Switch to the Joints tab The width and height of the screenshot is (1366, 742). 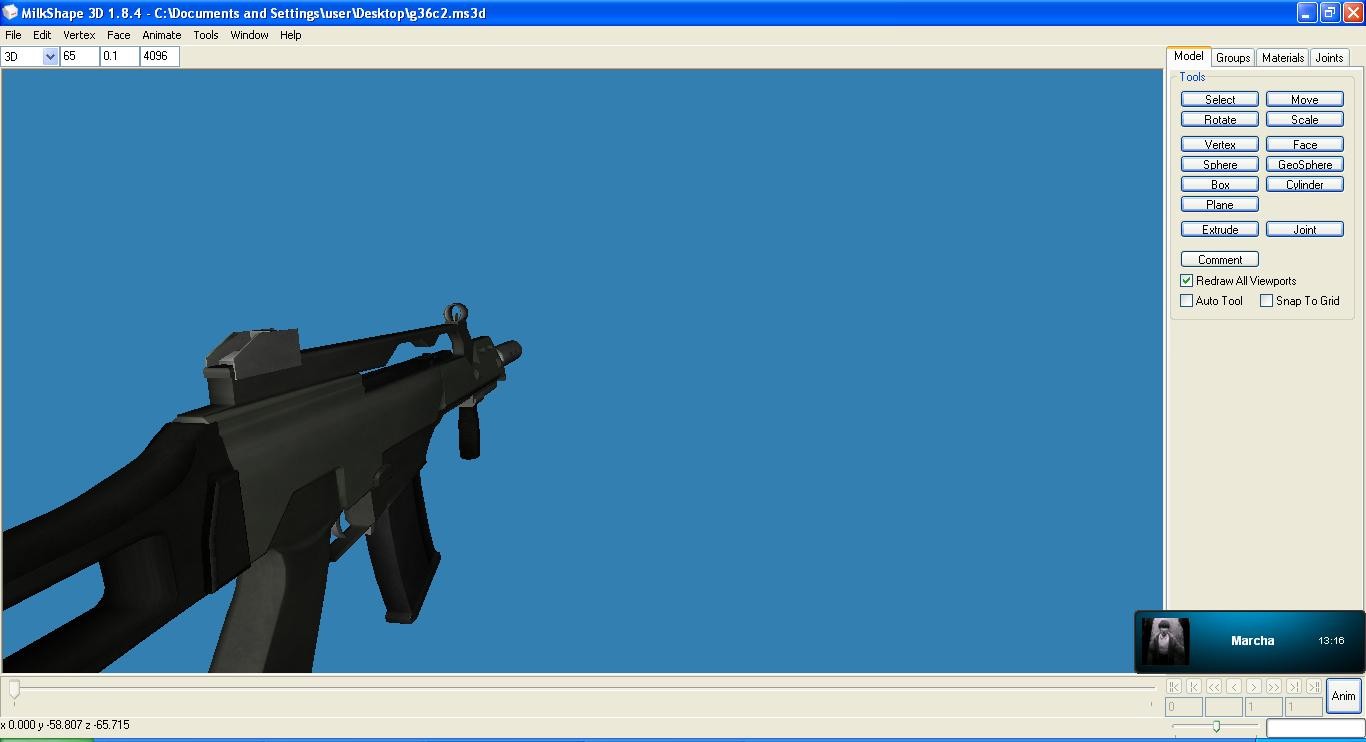pos(1329,58)
